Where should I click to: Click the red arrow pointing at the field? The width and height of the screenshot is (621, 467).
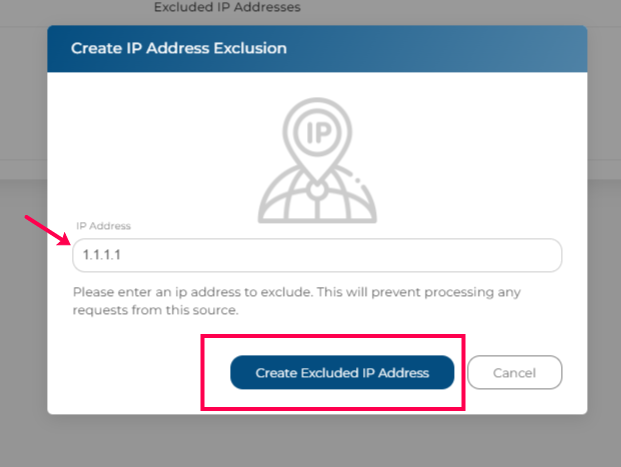click(48, 231)
